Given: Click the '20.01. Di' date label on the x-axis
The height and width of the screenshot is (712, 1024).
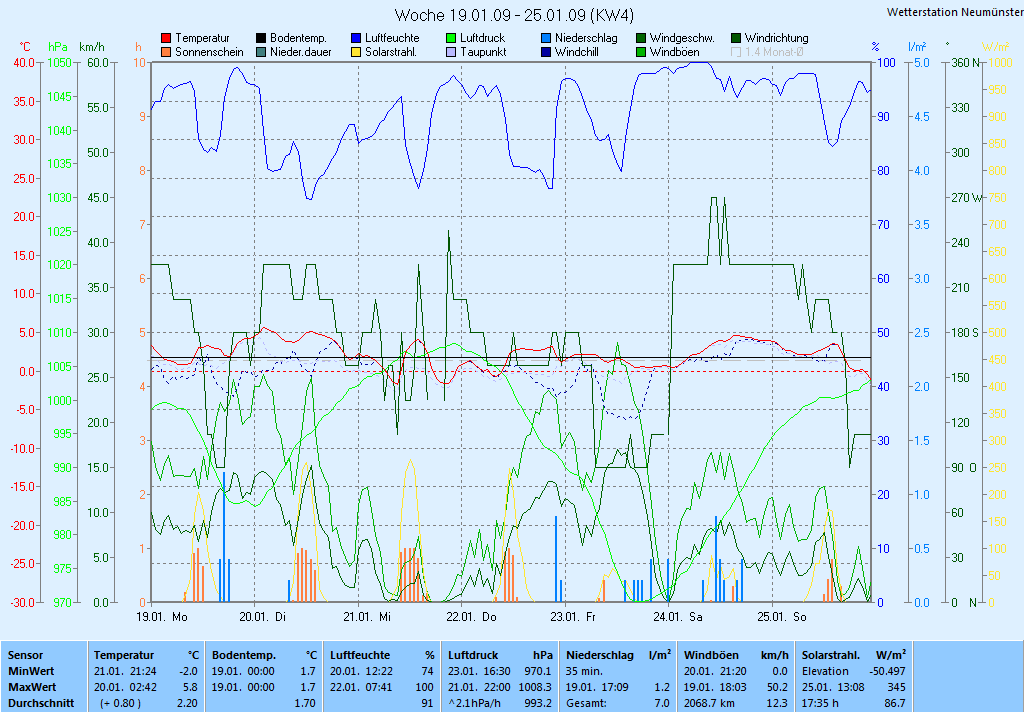Looking at the screenshot, I should point(262,617).
